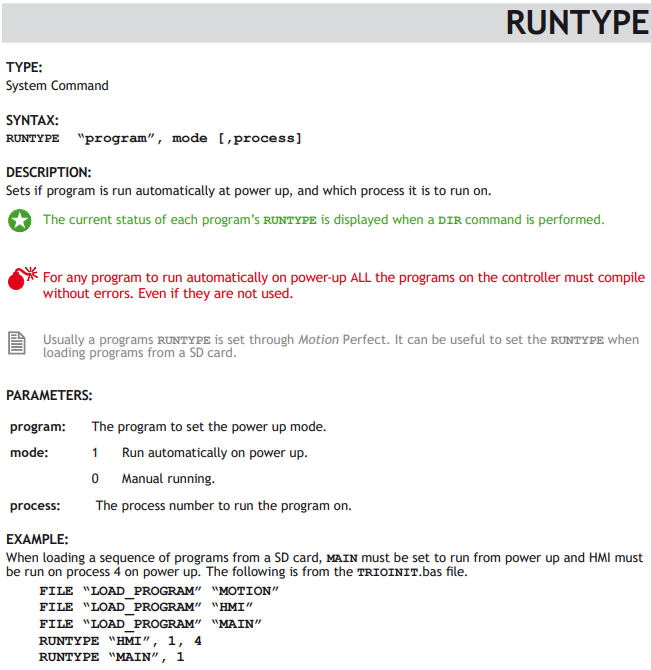Click the FILE "LOAD_PROGRAM" "MOTION" code line
The width and height of the screenshot is (651, 670).
[159, 591]
